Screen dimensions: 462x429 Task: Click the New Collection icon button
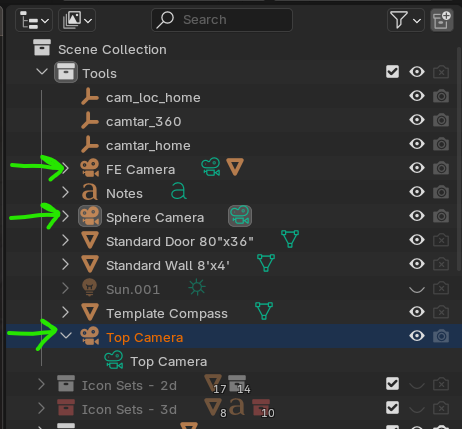pyautogui.click(x=442, y=20)
